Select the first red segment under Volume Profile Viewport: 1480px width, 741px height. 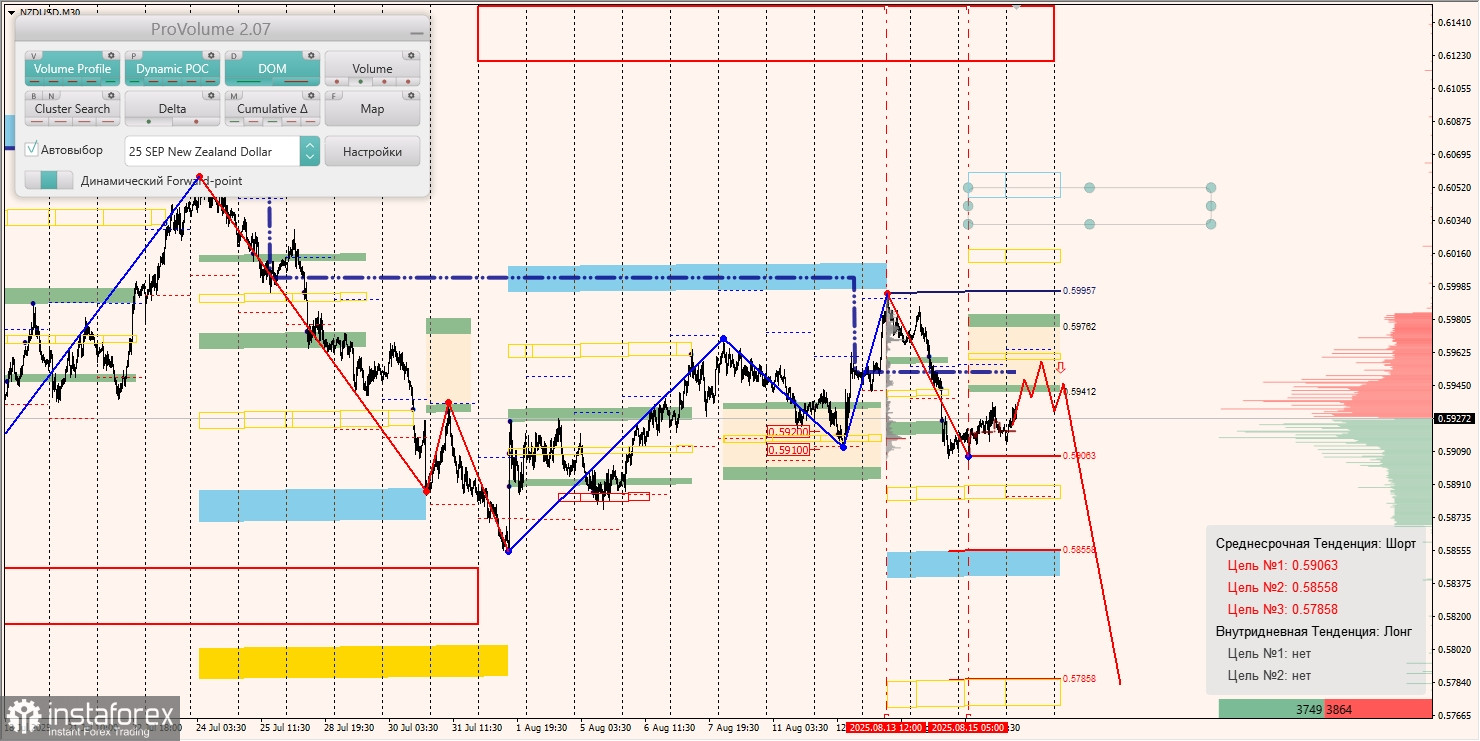(x=34, y=81)
